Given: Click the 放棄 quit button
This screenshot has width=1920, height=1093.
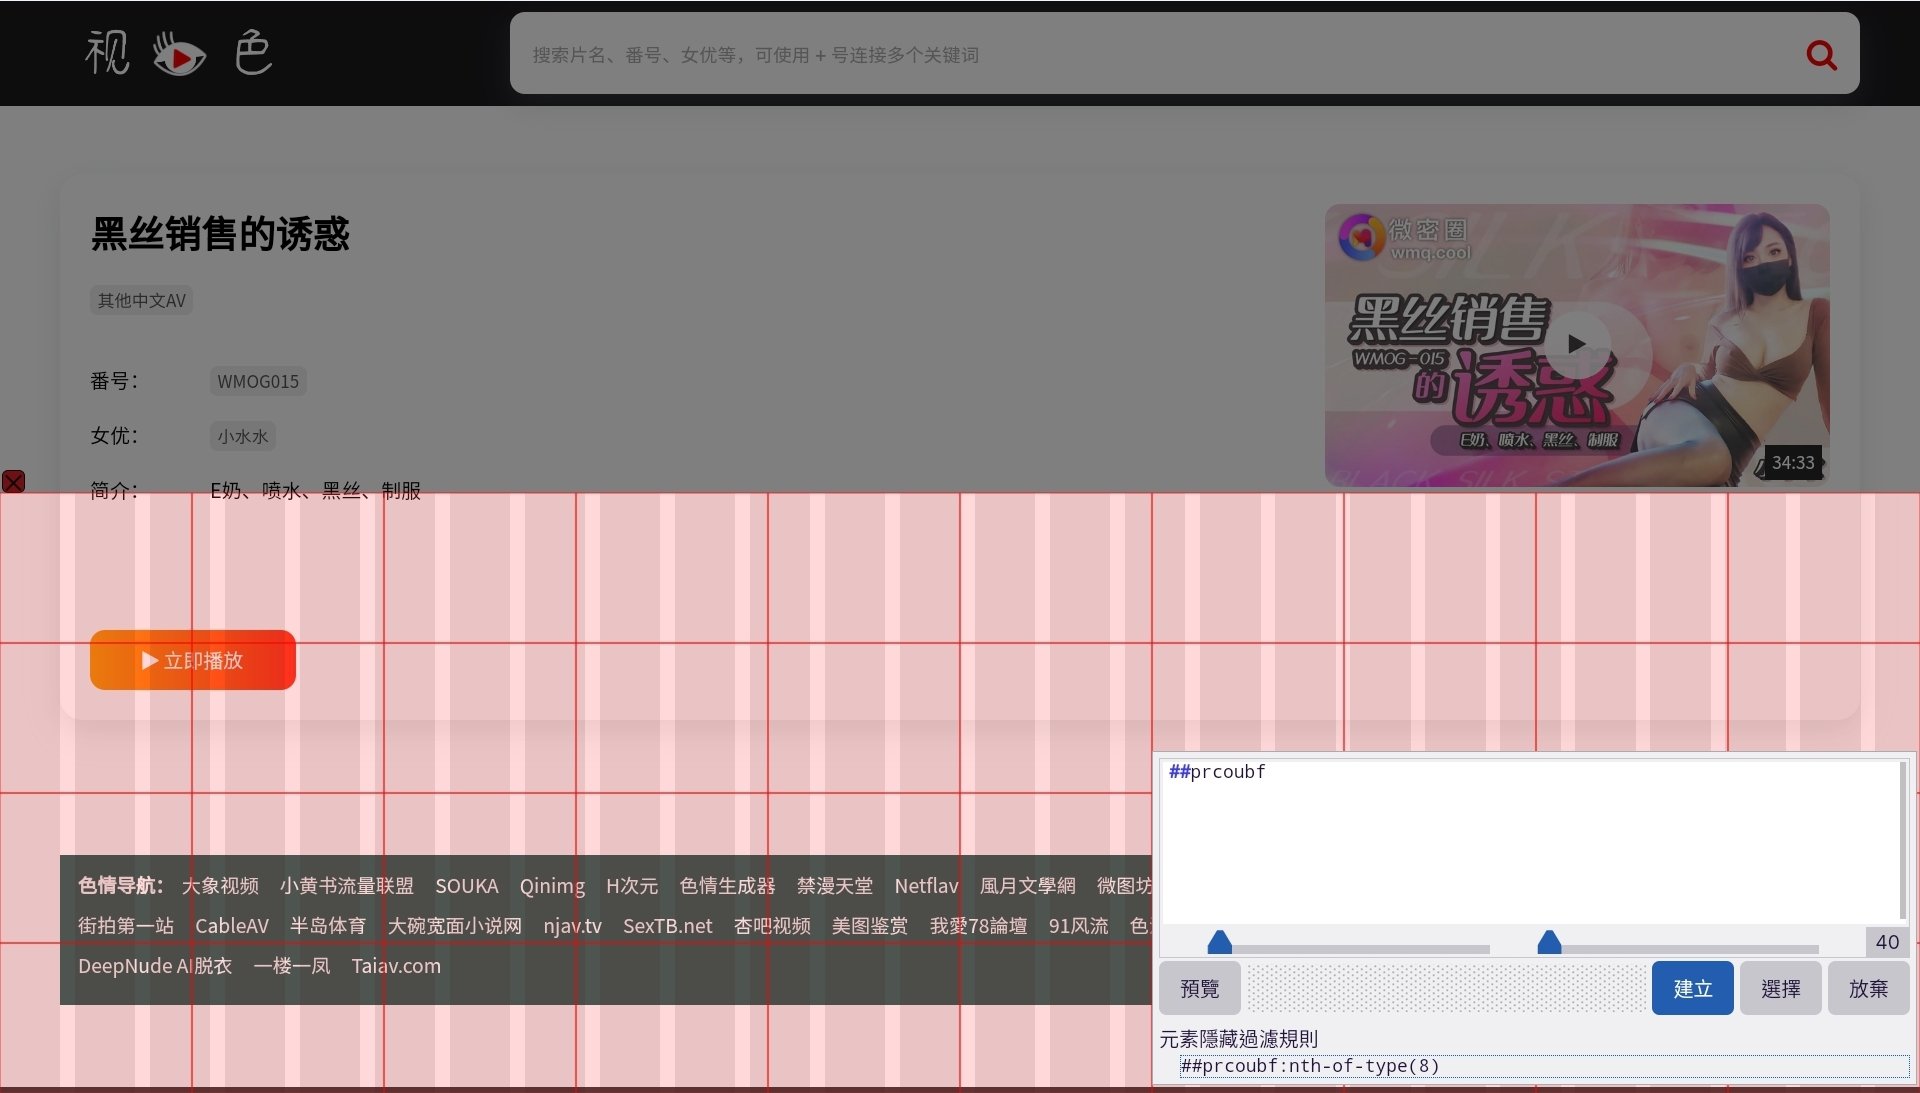Looking at the screenshot, I should coord(1868,988).
